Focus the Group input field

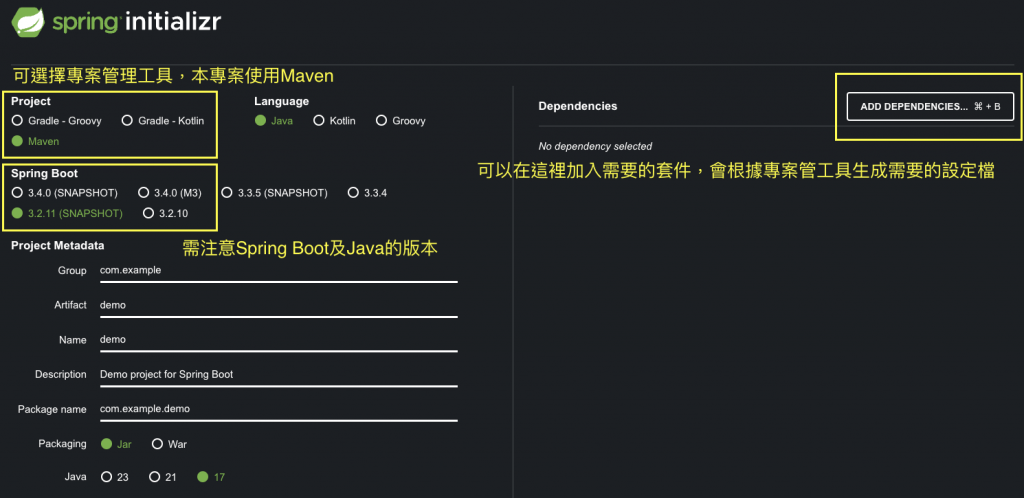click(278, 270)
